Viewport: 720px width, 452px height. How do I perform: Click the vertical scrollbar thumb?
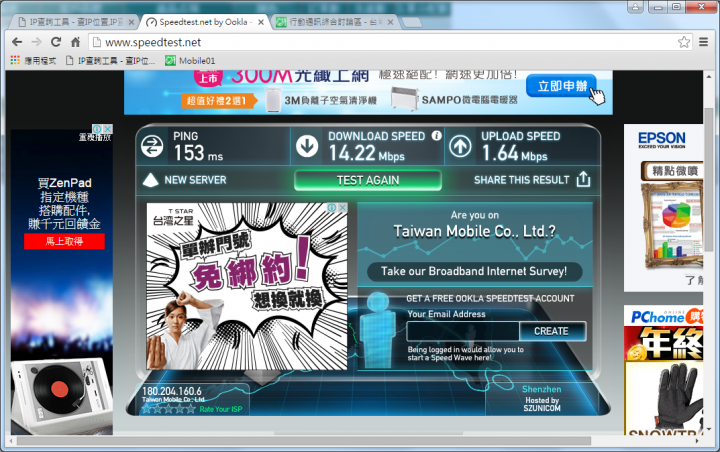tap(709, 179)
